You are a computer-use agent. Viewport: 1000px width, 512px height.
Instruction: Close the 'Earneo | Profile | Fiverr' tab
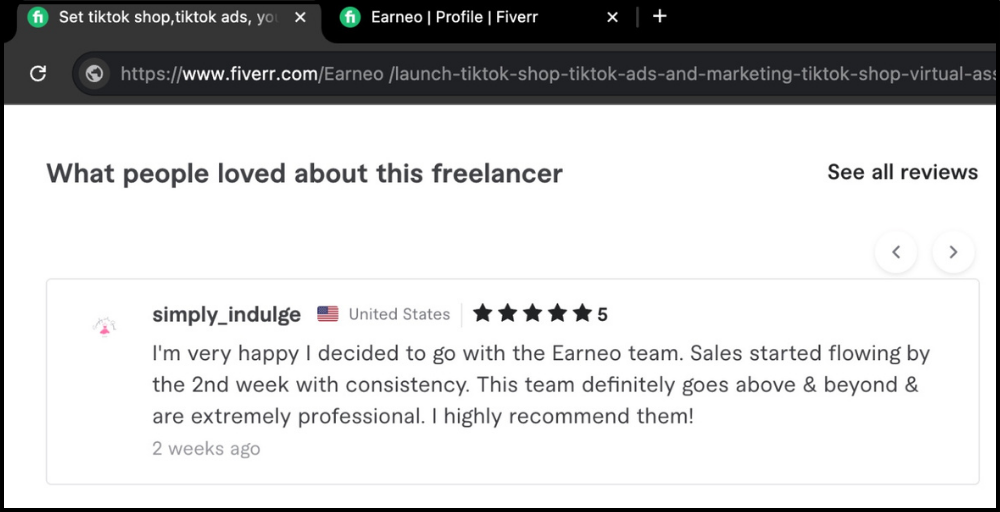tap(613, 18)
